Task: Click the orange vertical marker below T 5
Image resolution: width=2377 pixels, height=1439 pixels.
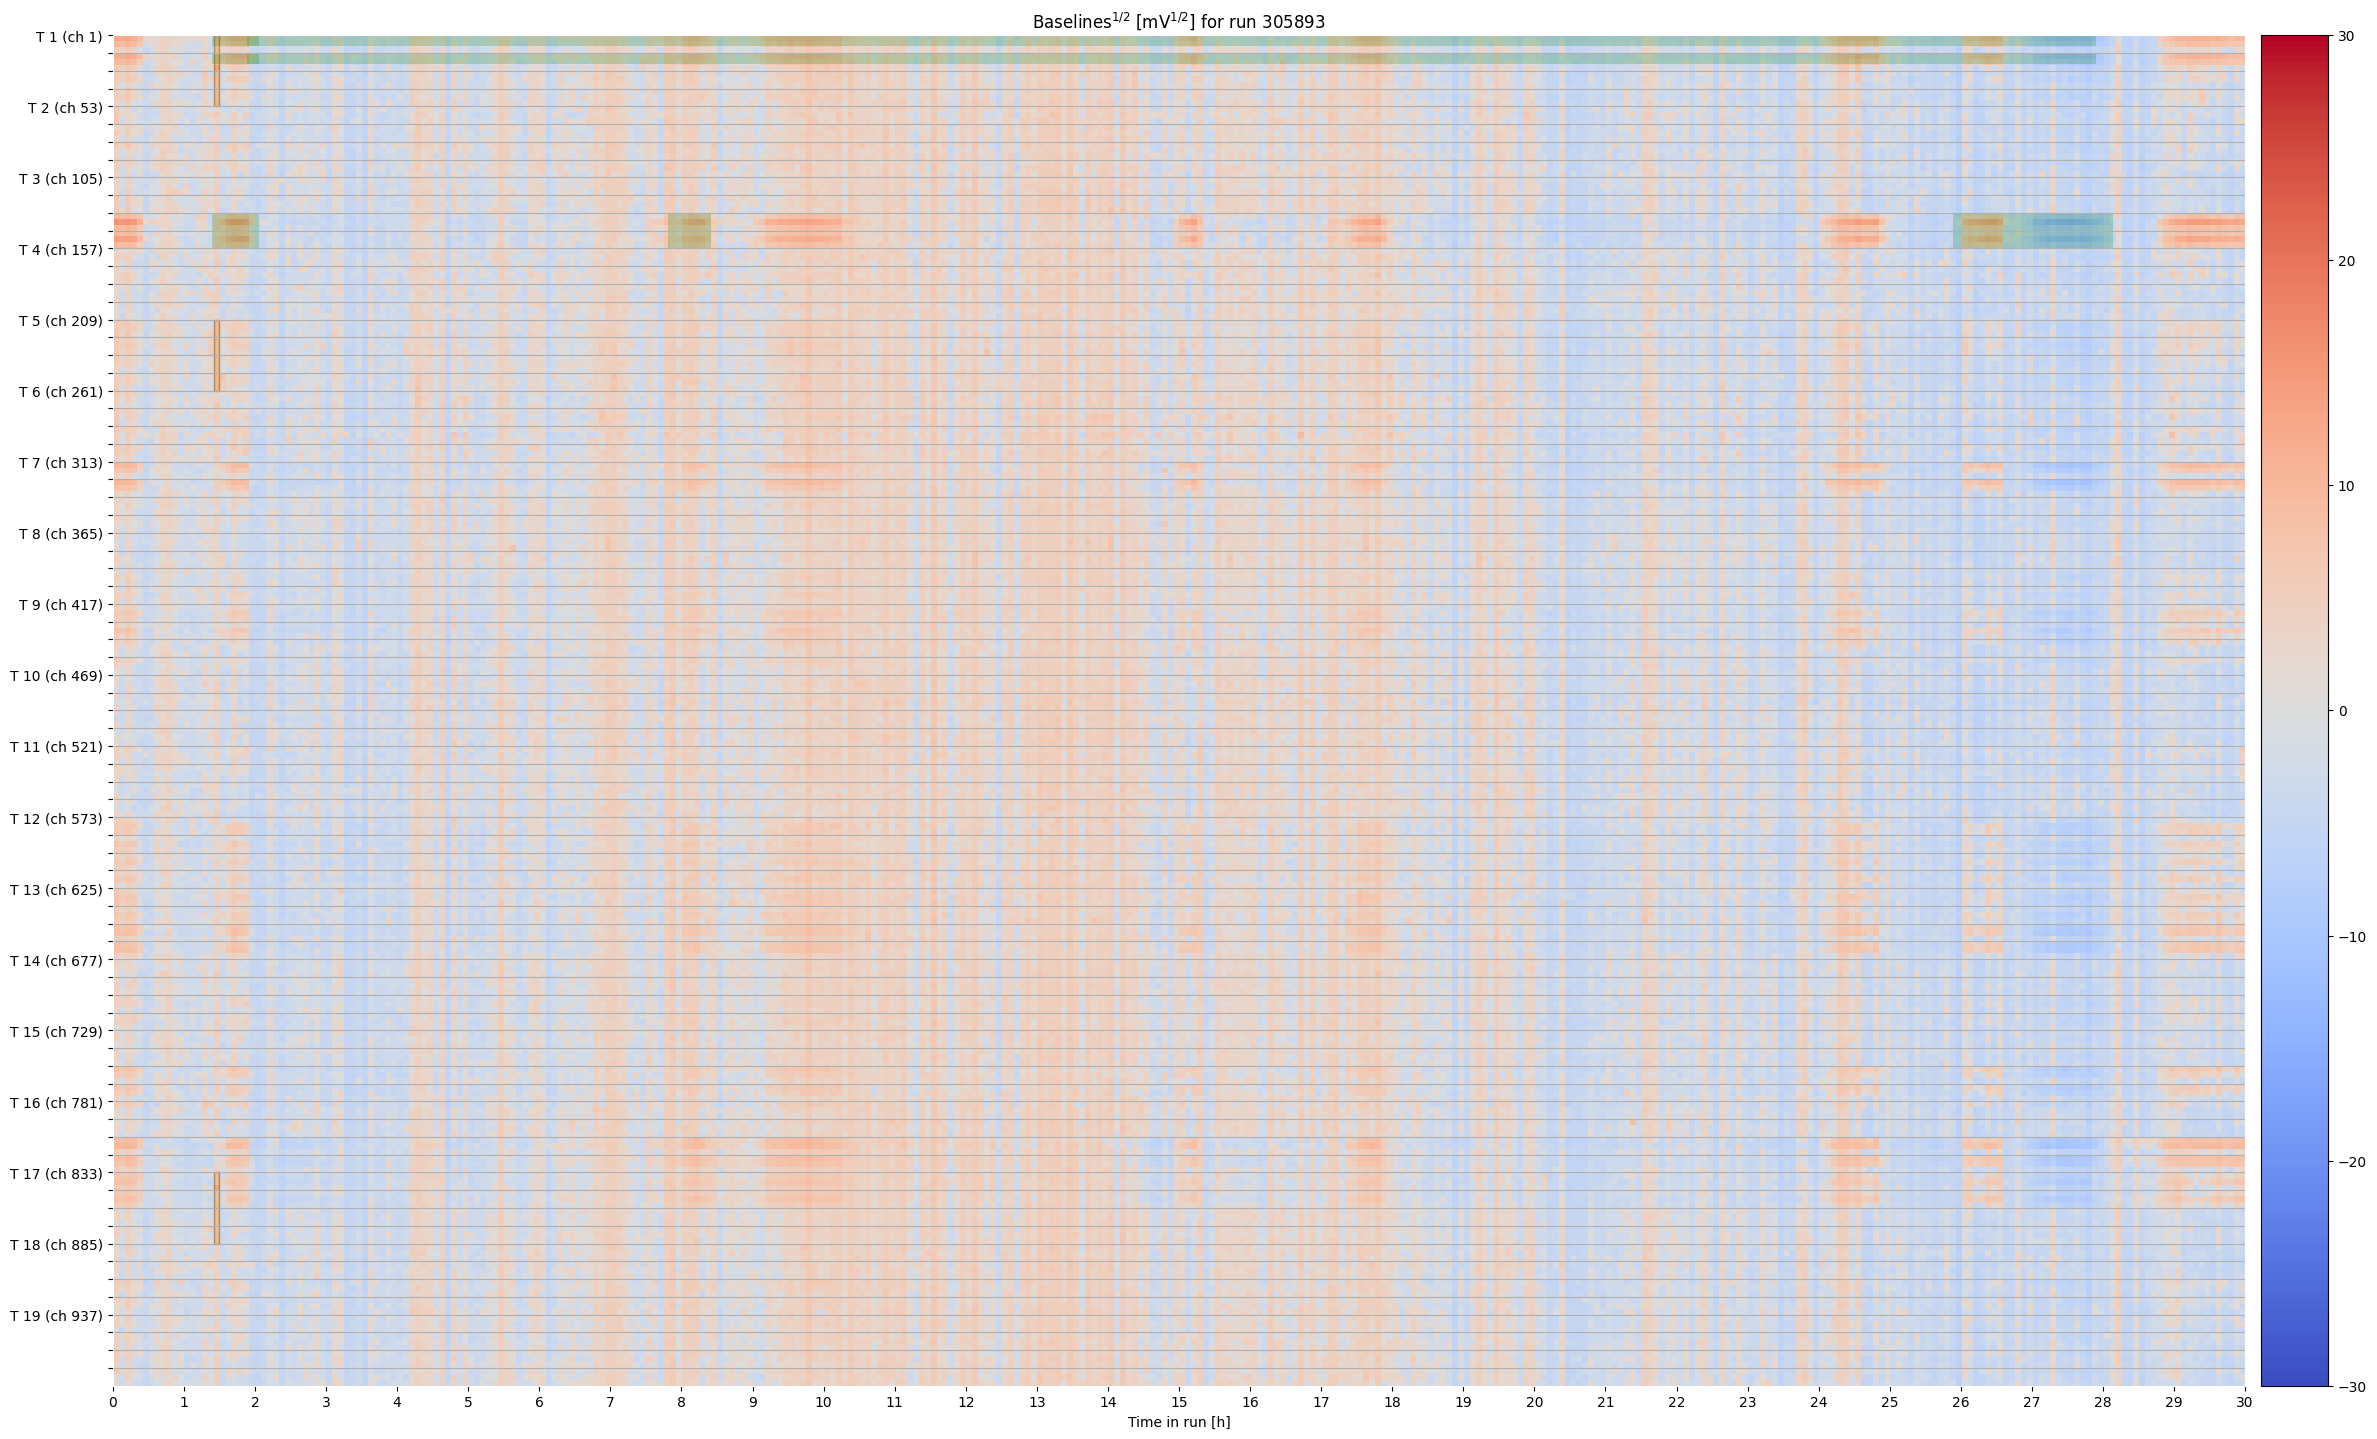Action: point(216,355)
